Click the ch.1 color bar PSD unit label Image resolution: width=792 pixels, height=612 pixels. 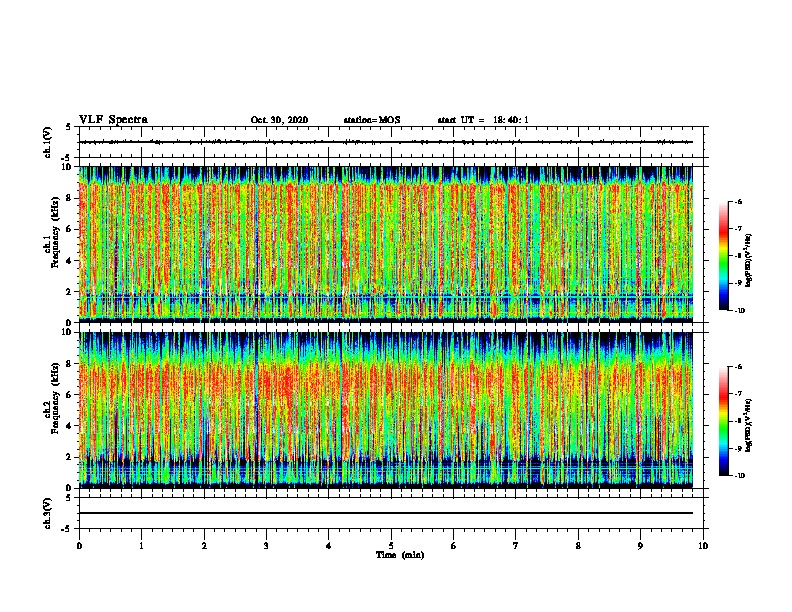coord(749,261)
